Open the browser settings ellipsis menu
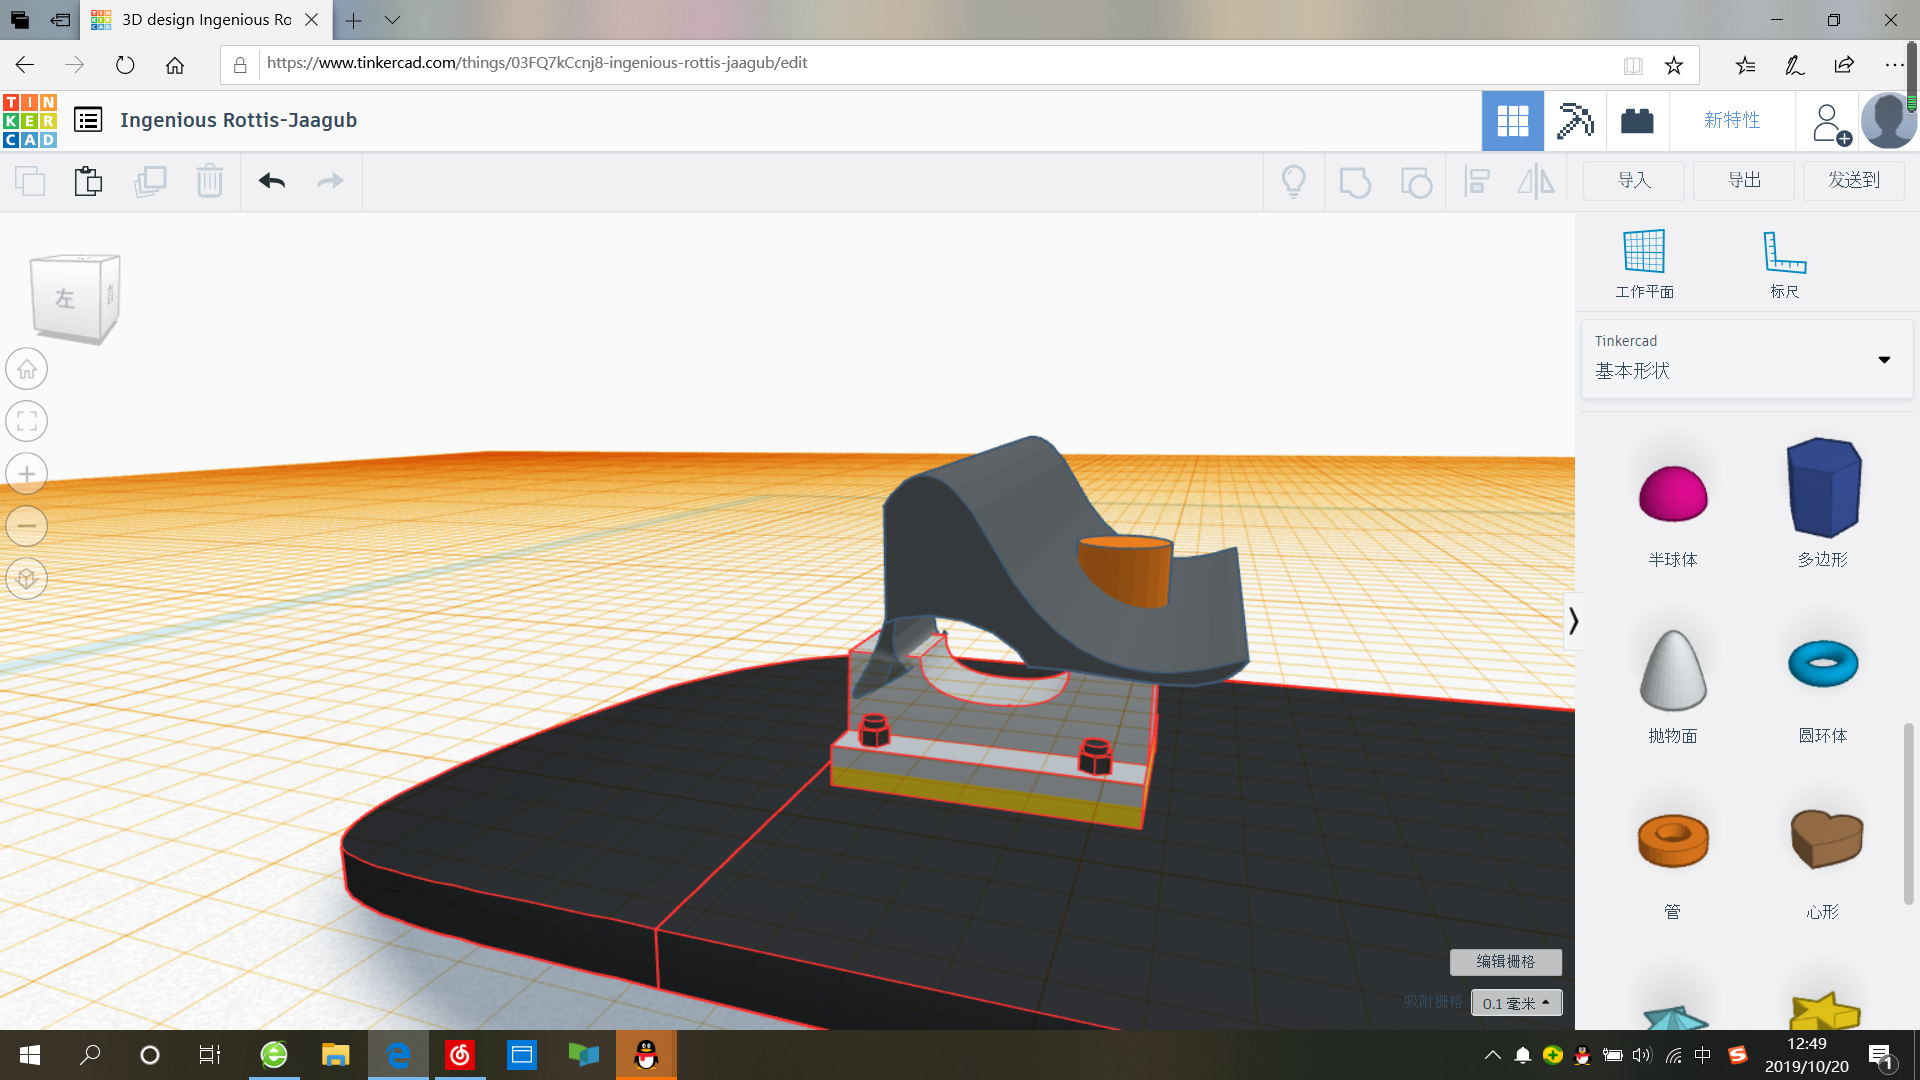 pyautogui.click(x=1894, y=65)
